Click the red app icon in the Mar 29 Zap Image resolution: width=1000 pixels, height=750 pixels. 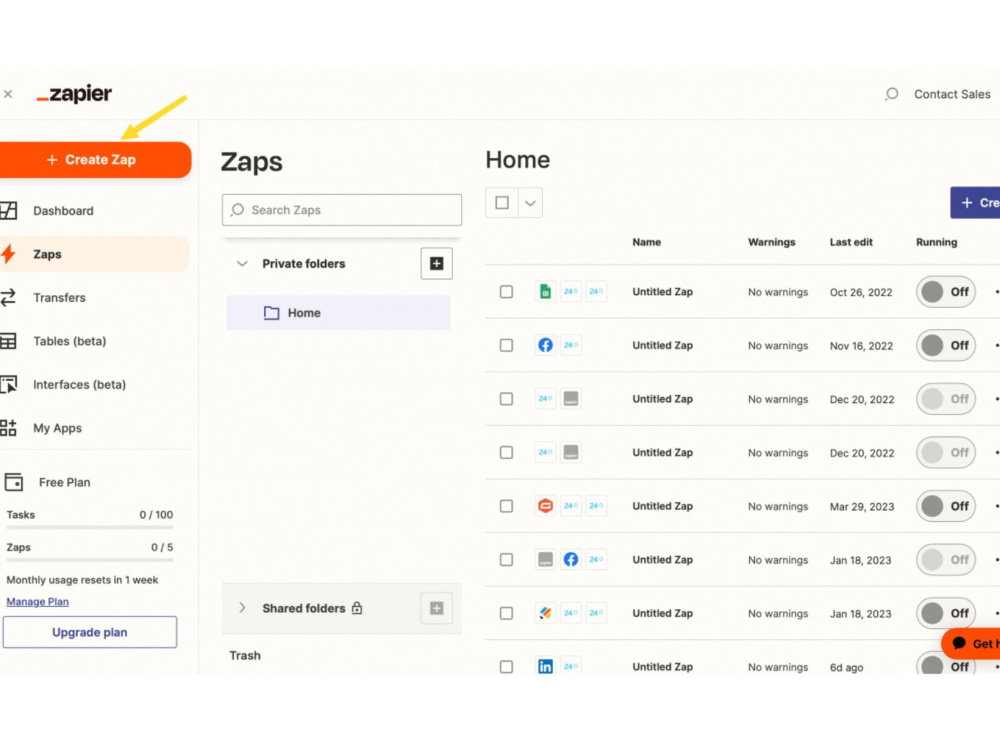[545, 506]
